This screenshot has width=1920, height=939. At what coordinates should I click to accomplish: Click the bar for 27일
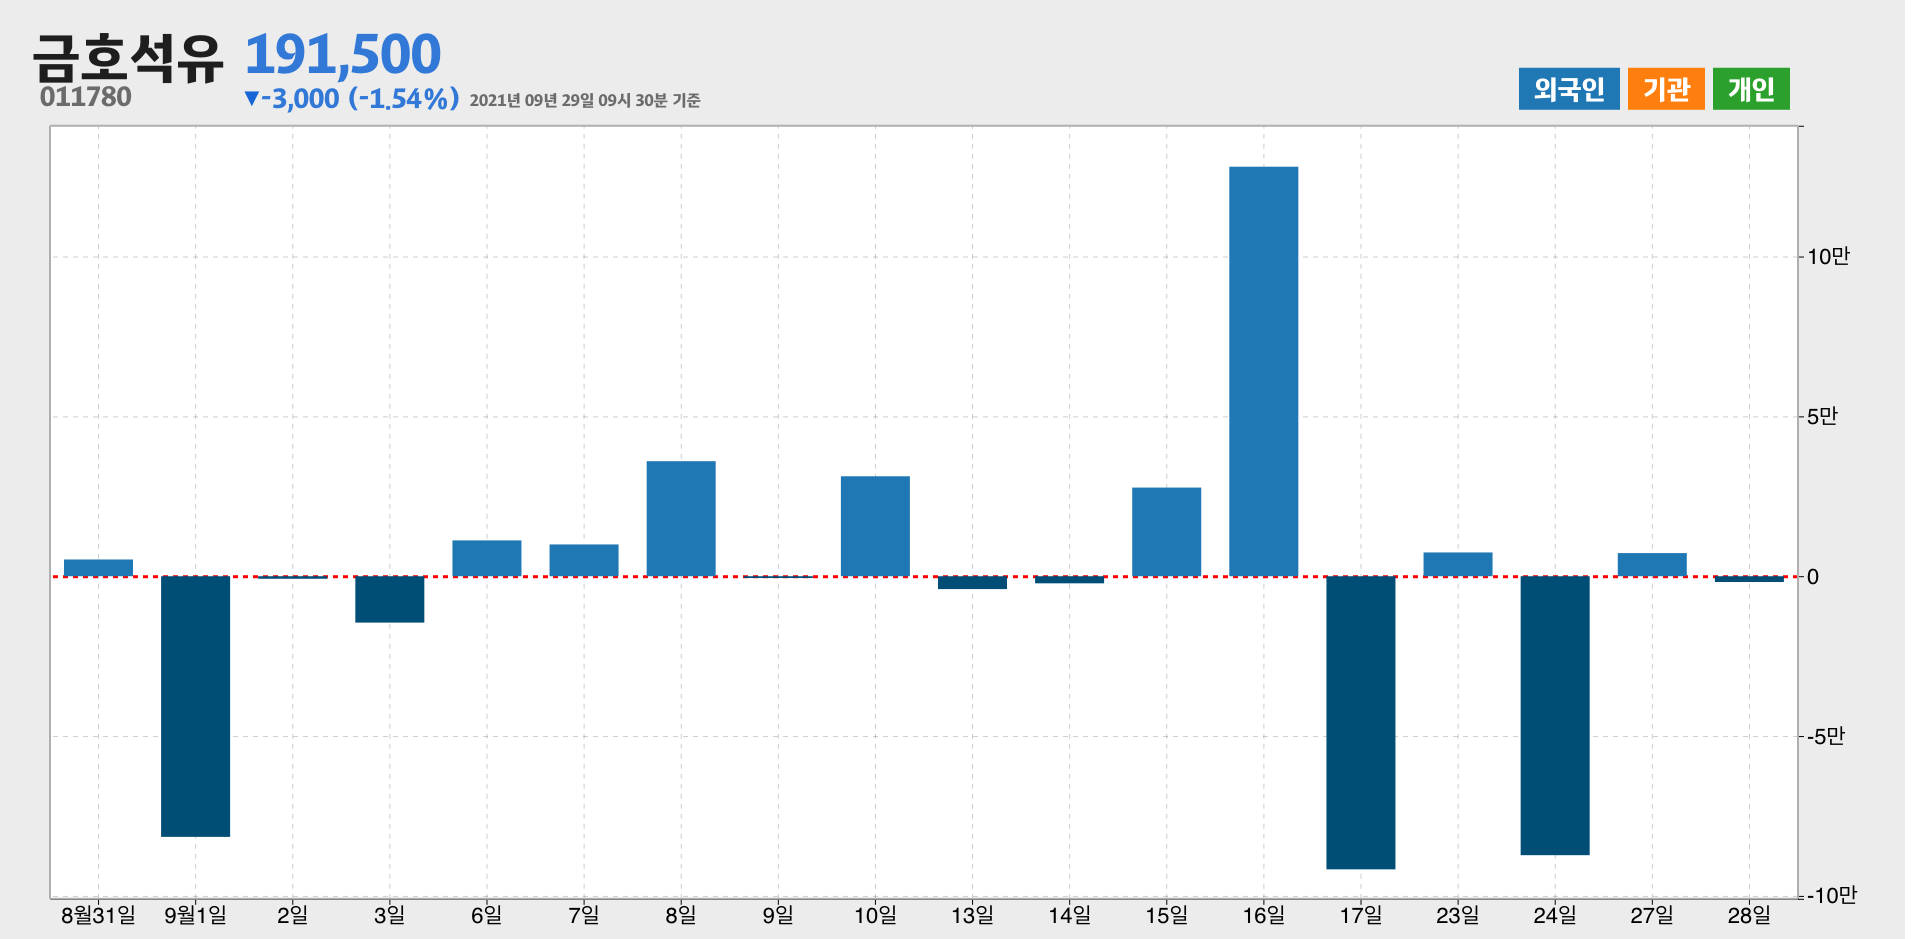1651,565
